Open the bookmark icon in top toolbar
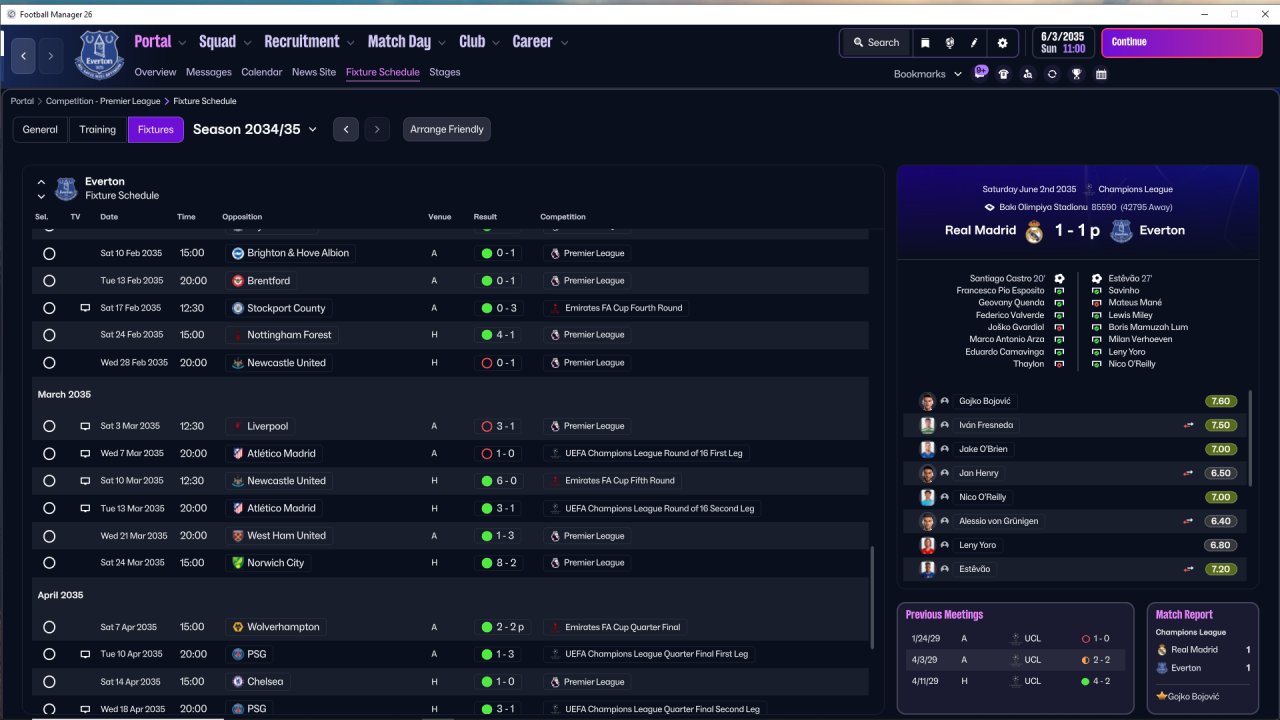This screenshot has height=720, width=1280. click(925, 43)
